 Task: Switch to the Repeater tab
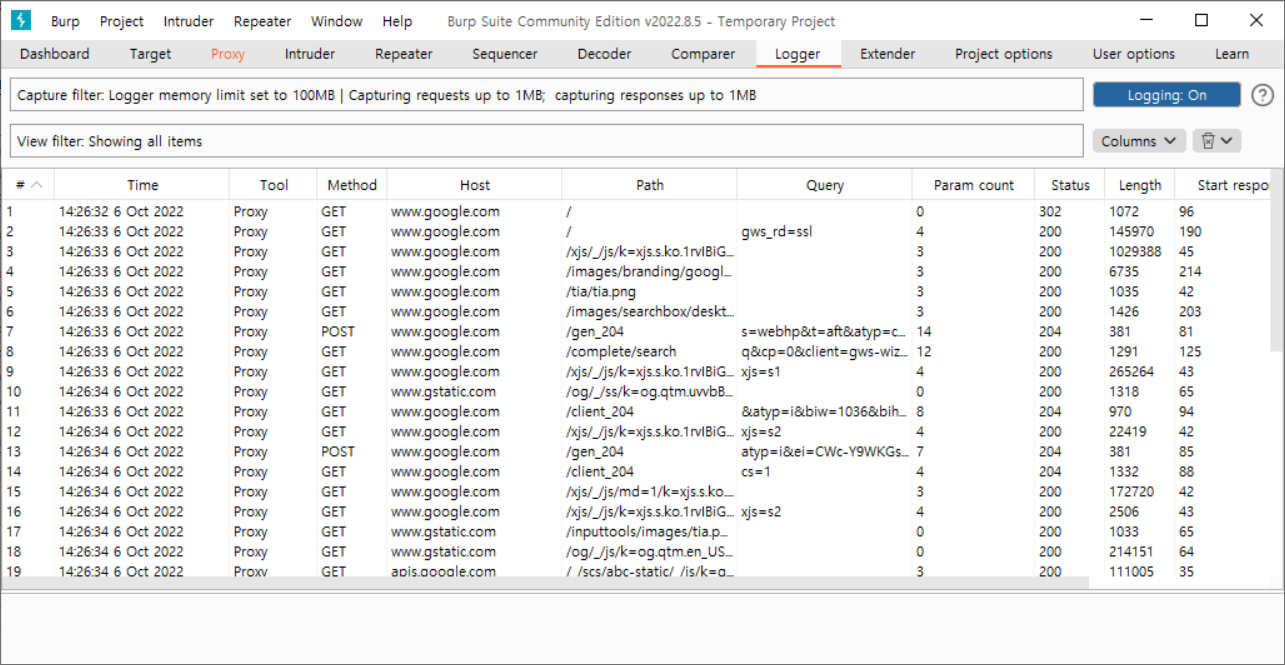click(404, 54)
